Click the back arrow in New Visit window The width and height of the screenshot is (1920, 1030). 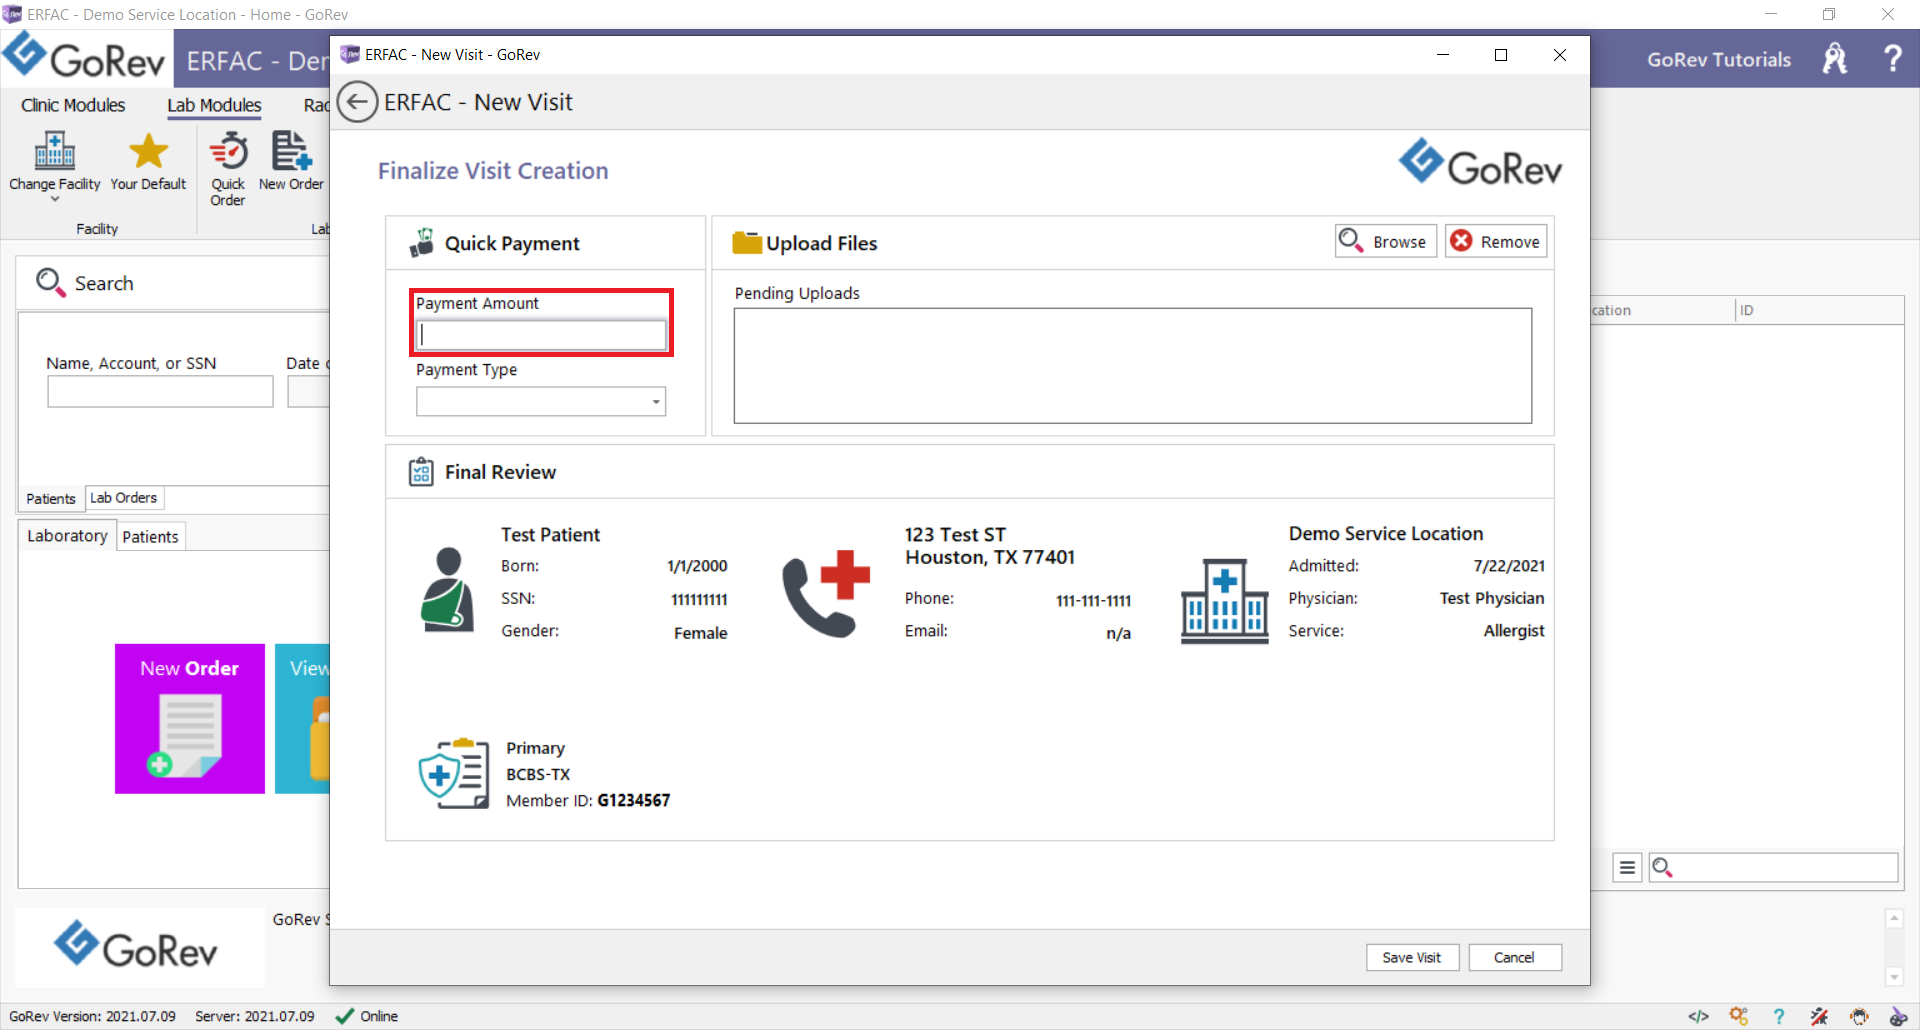click(x=357, y=102)
